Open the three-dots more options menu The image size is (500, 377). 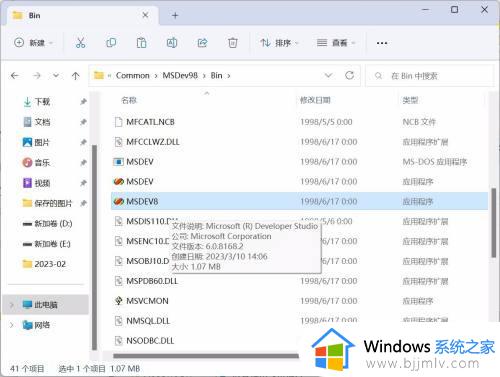pyautogui.click(x=382, y=43)
